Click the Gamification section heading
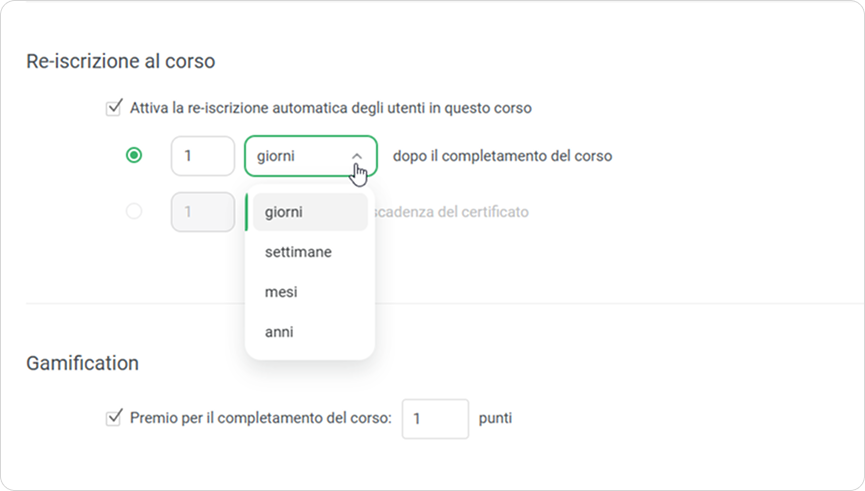 click(82, 363)
